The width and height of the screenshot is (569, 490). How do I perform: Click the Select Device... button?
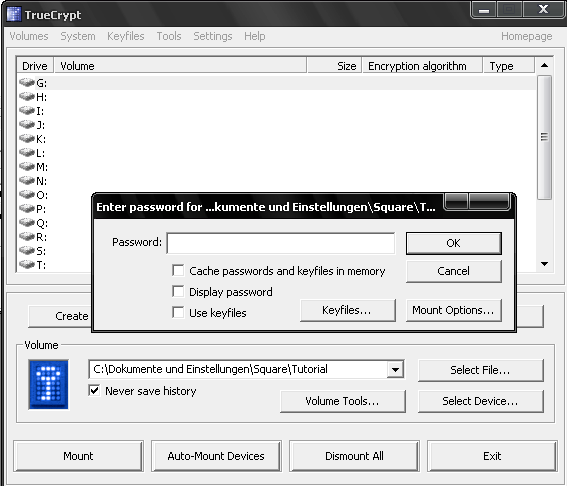480,401
